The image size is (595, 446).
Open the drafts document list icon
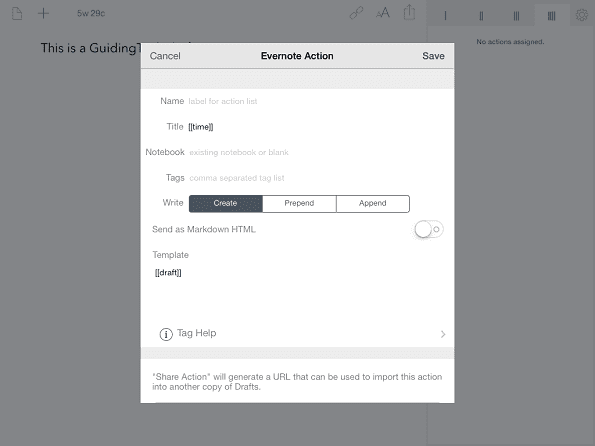(17, 14)
